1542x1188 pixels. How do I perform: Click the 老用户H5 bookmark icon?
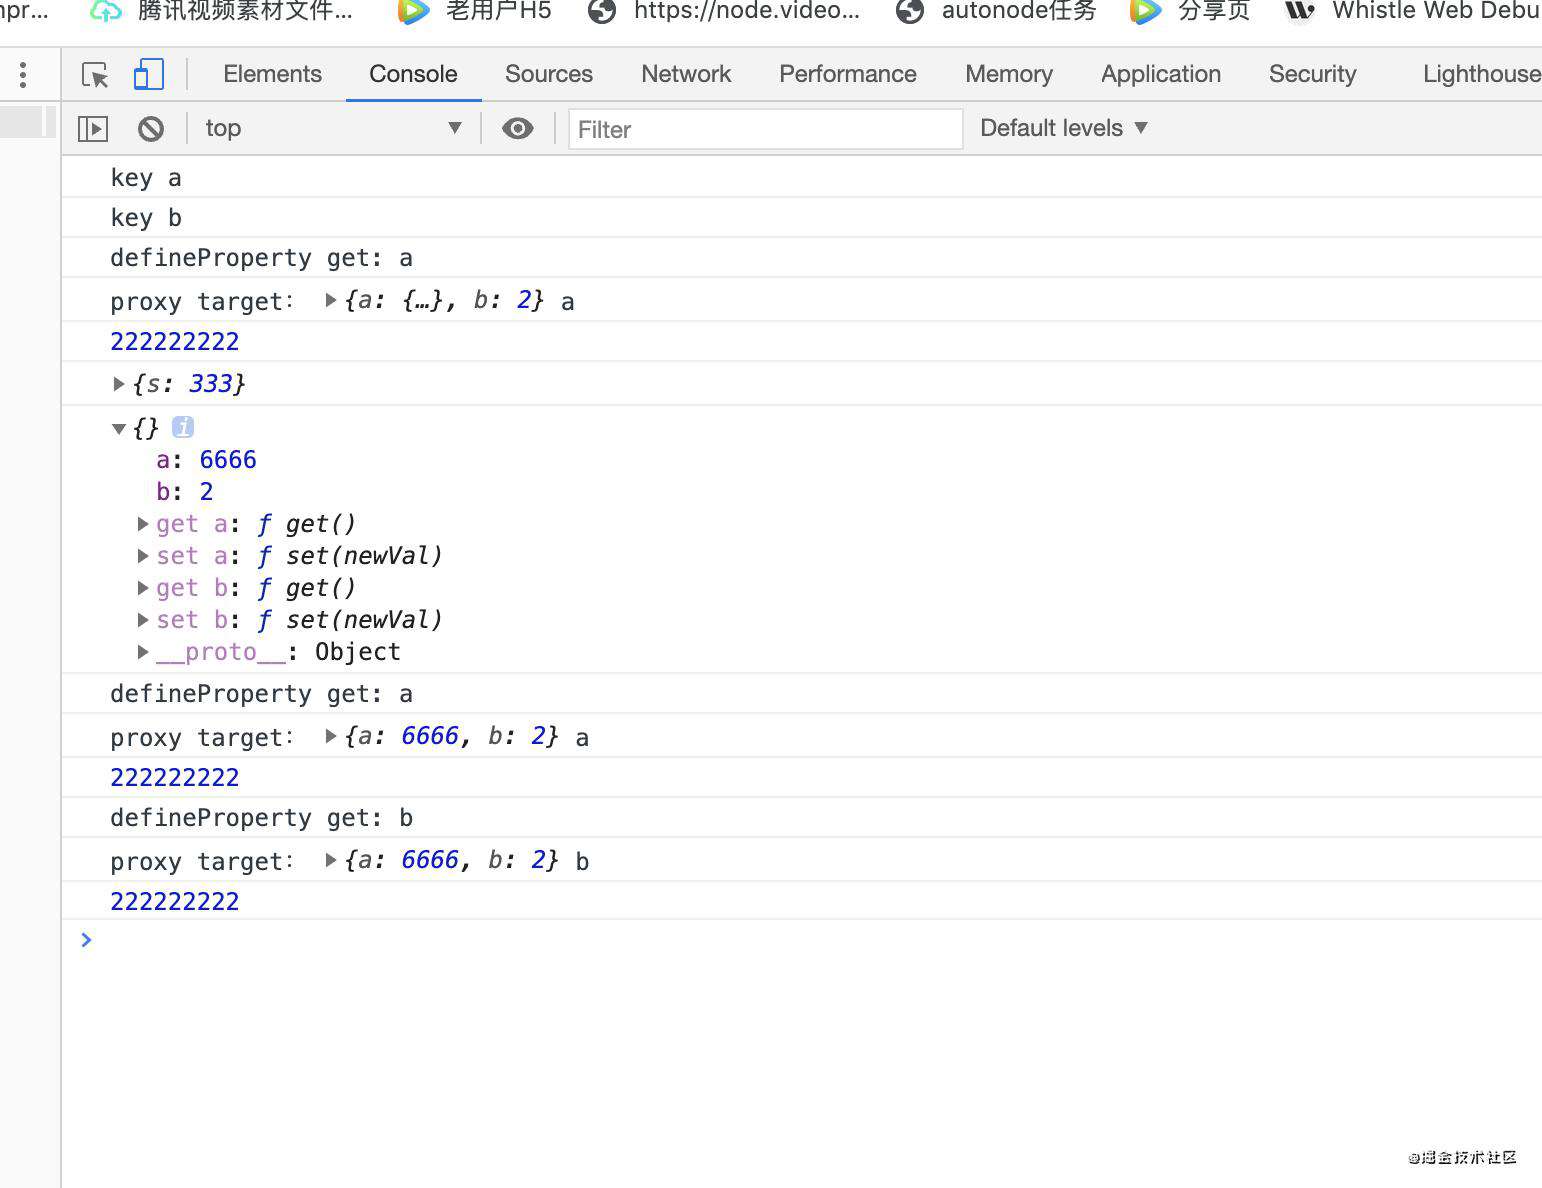[414, 12]
